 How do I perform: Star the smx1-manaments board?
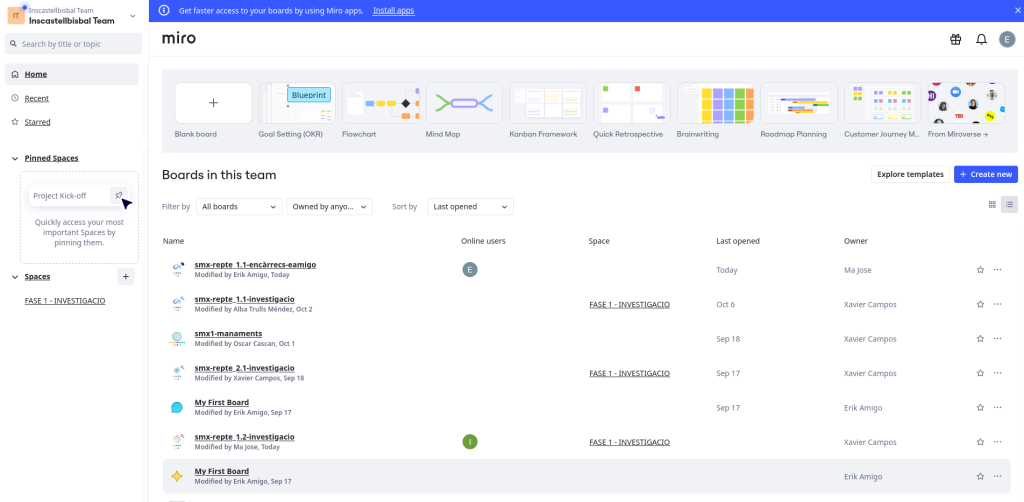pos(980,339)
